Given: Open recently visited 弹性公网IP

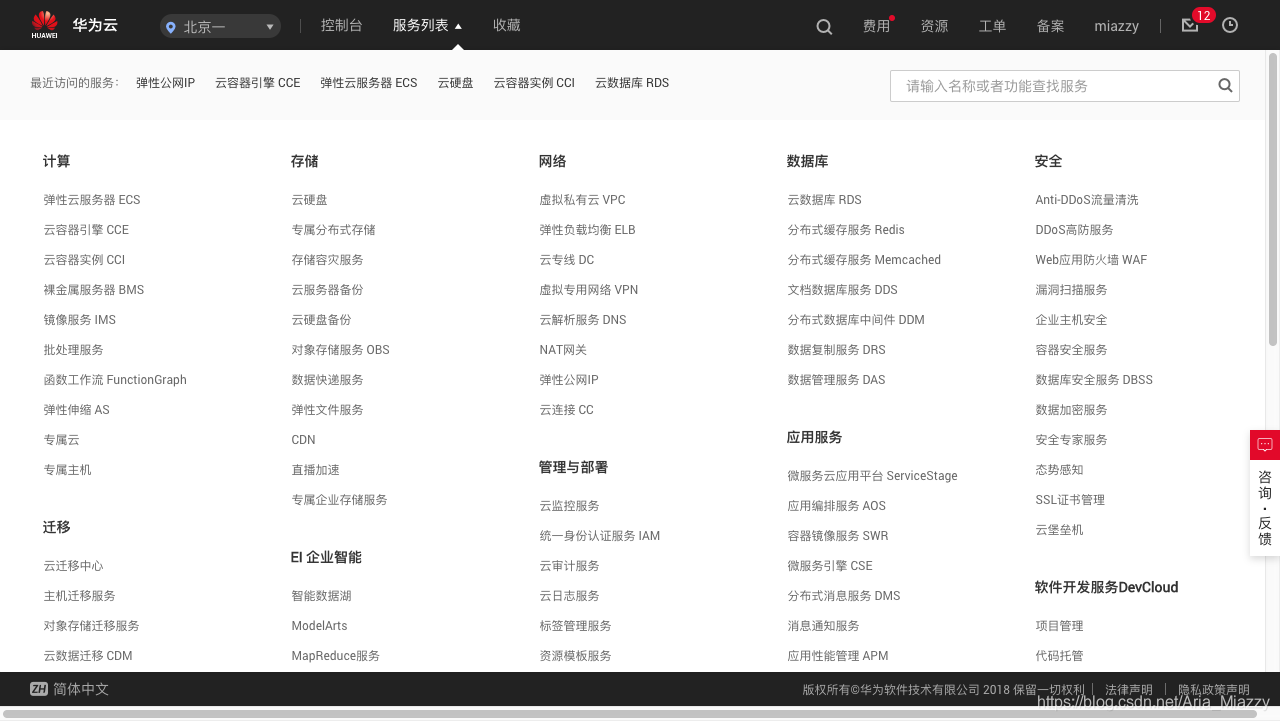Looking at the screenshot, I should 165,83.
